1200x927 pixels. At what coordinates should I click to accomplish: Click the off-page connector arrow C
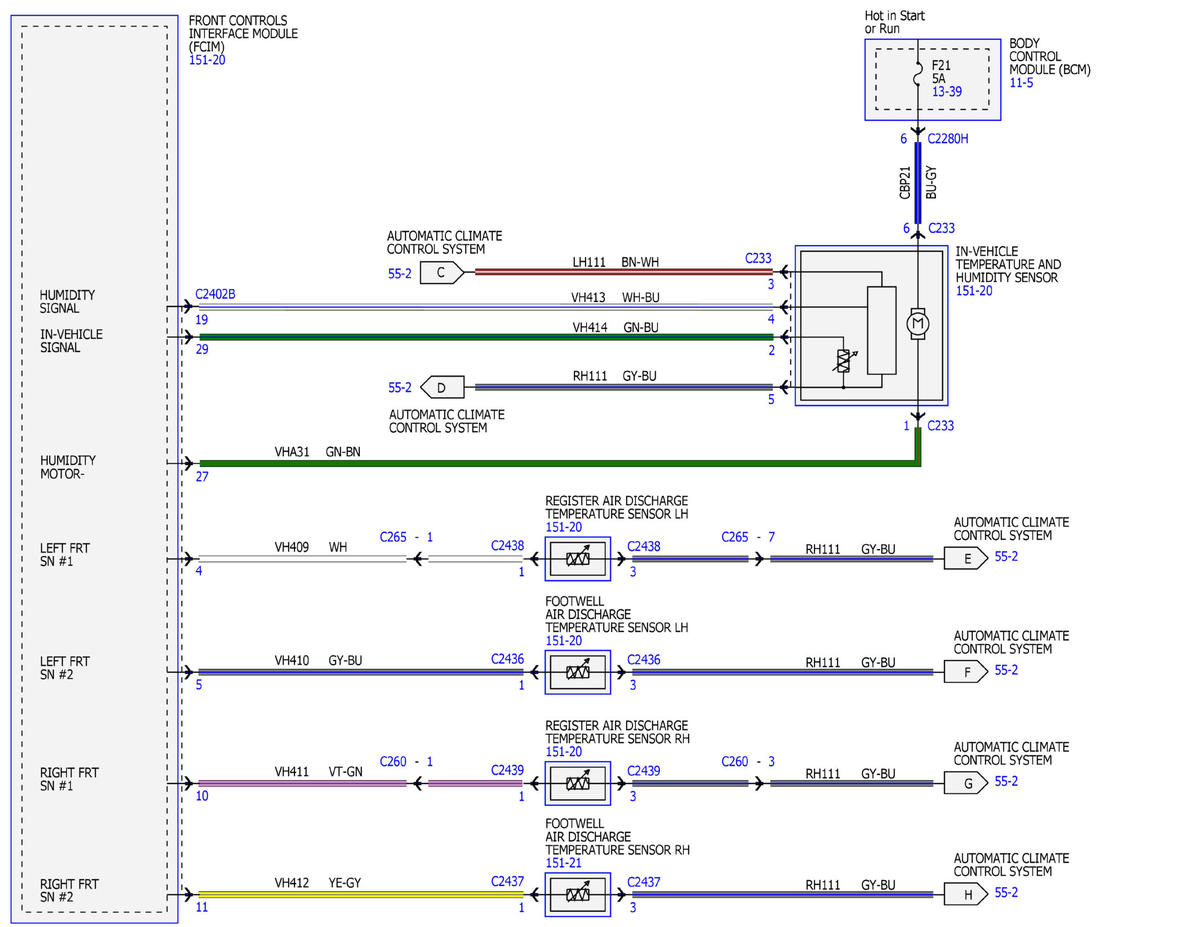(x=441, y=272)
